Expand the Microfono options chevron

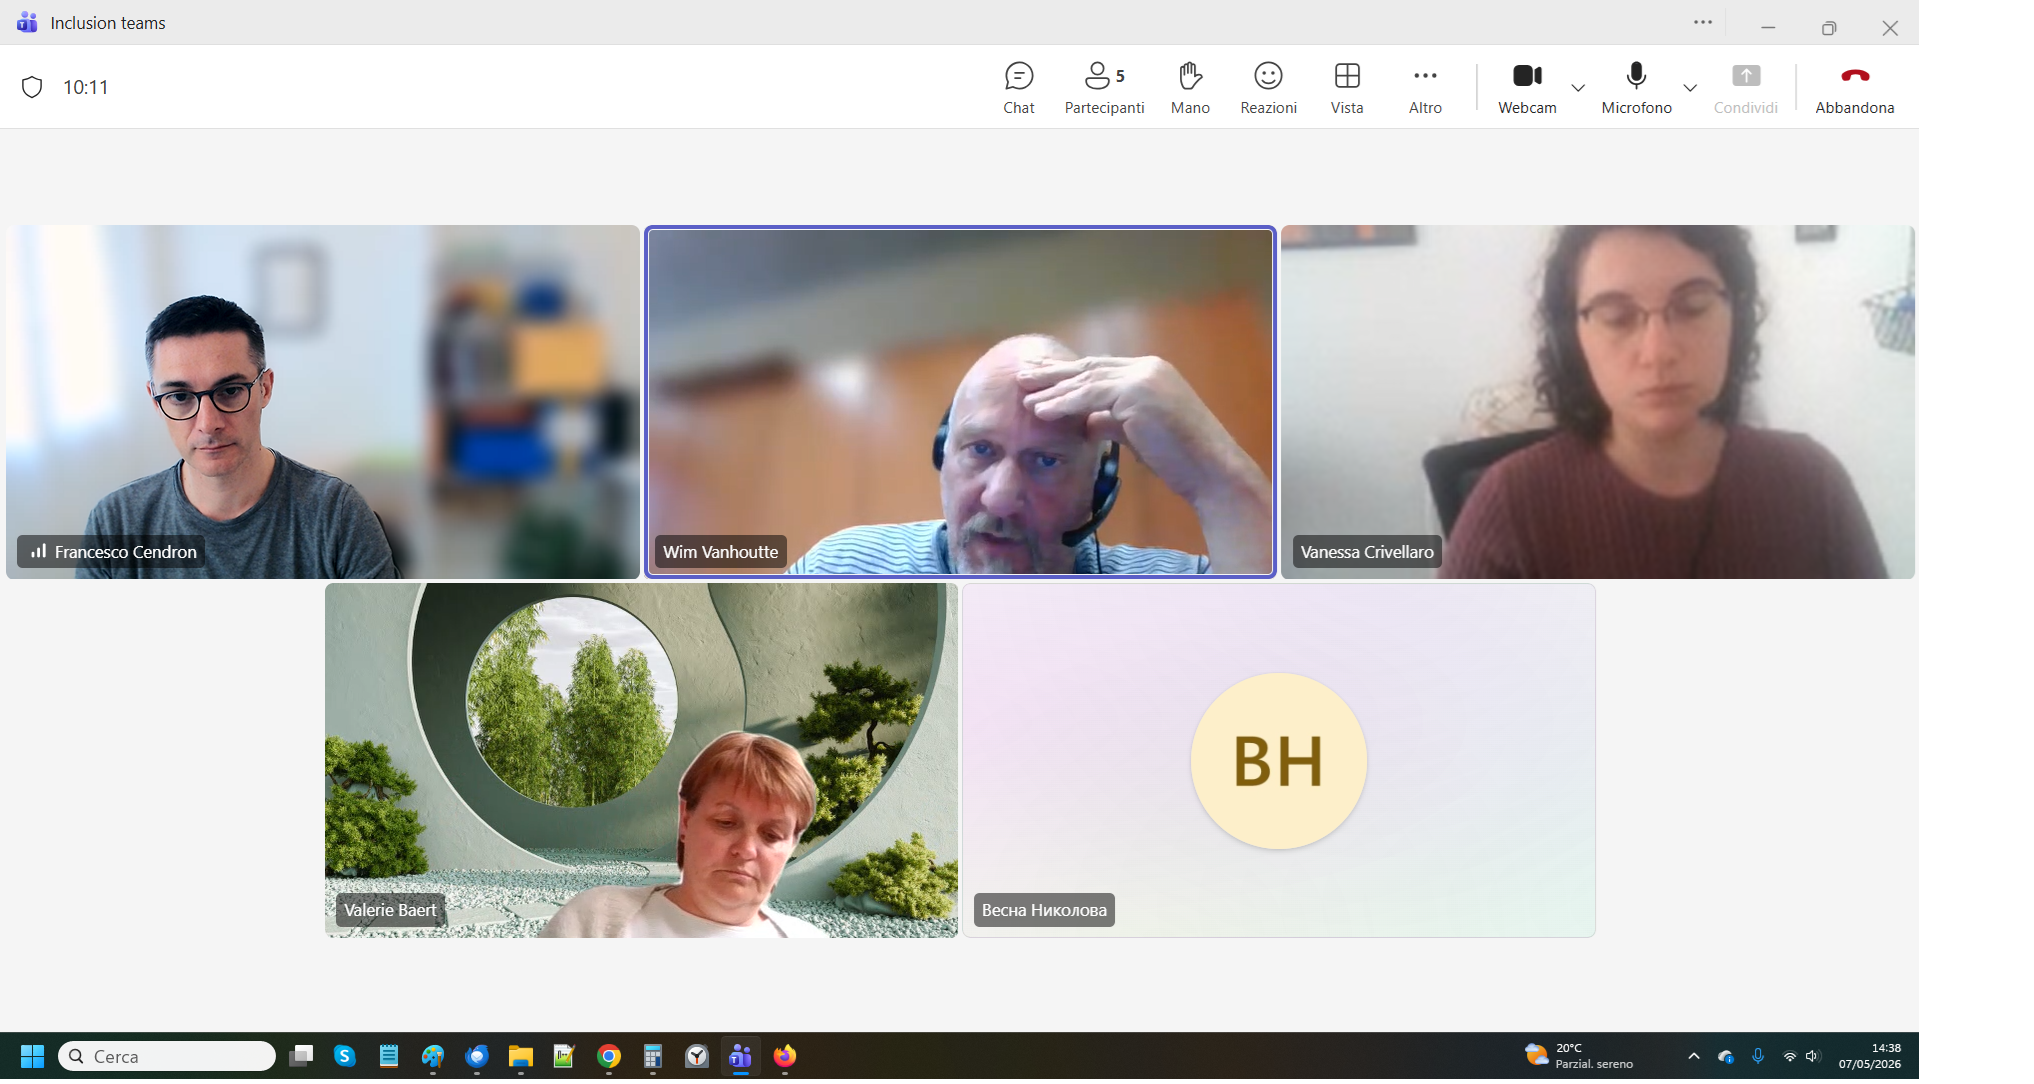[1690, 88]
